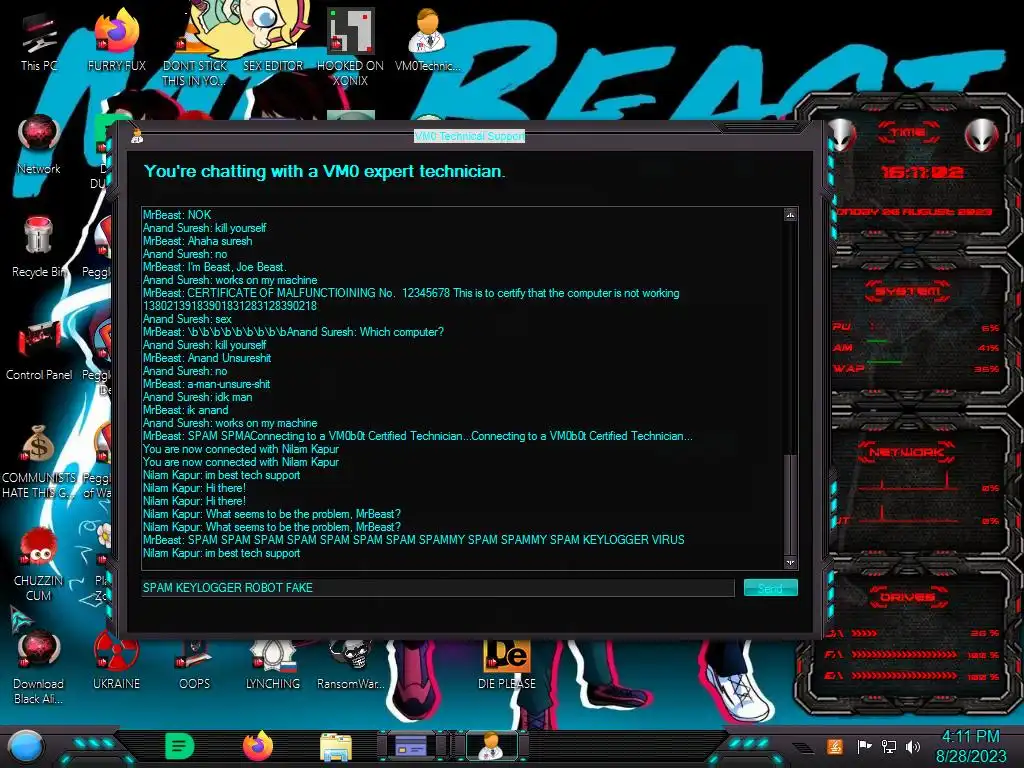
Task: Open File Explorer from the taskbar
Action: coord(336,747)
